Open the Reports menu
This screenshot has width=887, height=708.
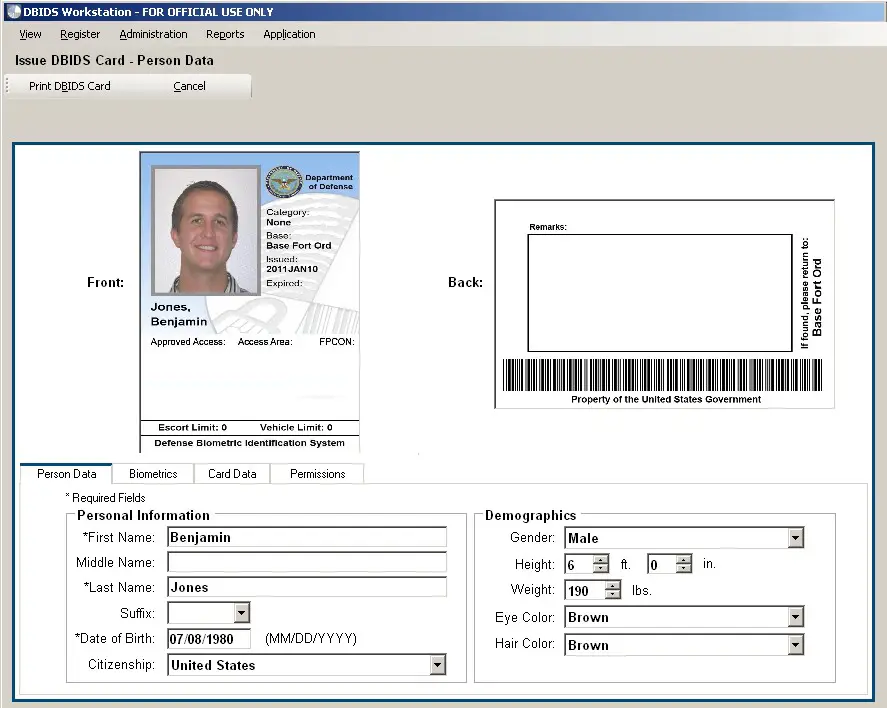[225, 34]
